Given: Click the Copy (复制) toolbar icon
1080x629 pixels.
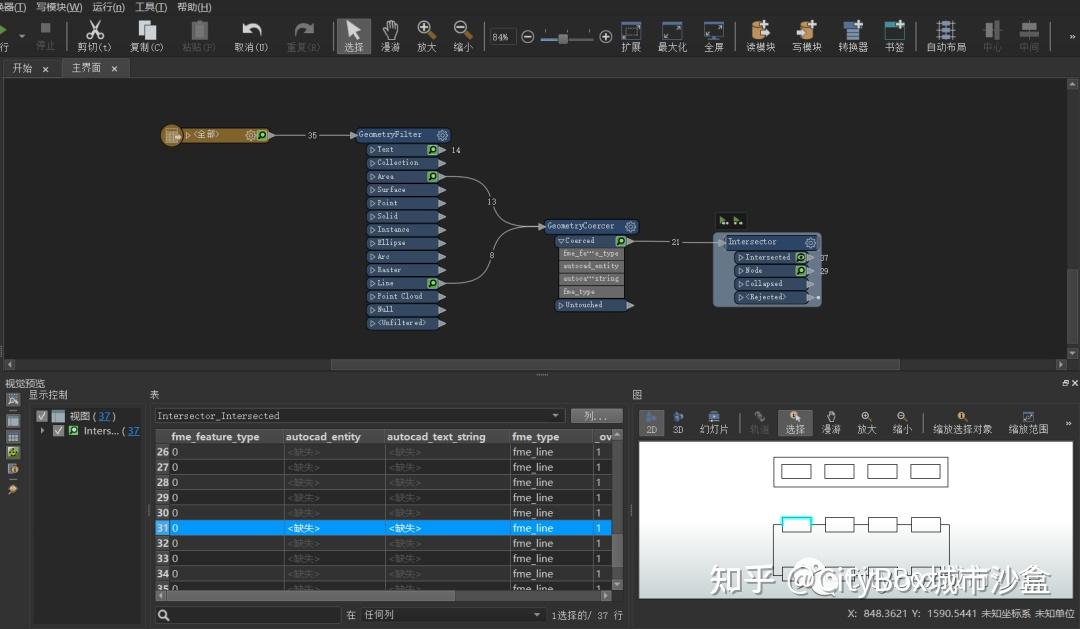Looking at the screenshot, I should coord(147,36).
